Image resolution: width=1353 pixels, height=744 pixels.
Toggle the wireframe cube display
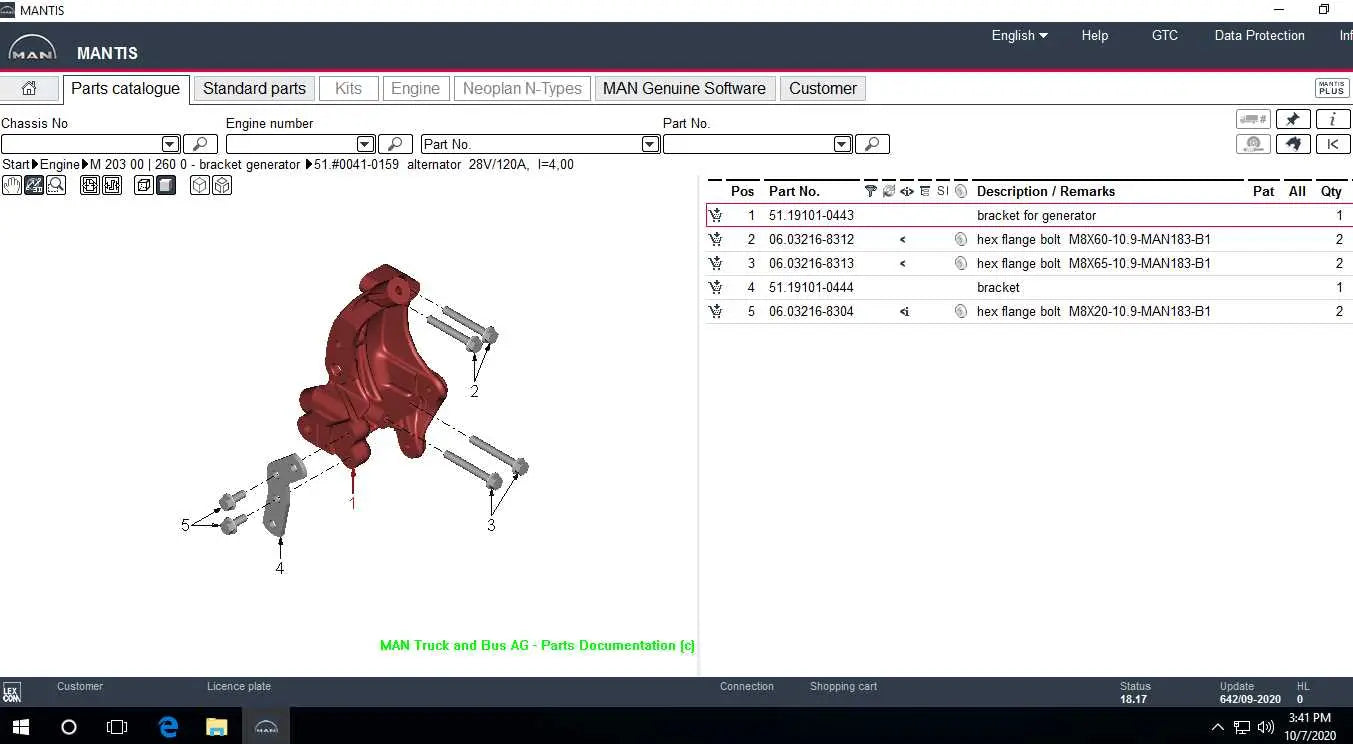point(199,185)
